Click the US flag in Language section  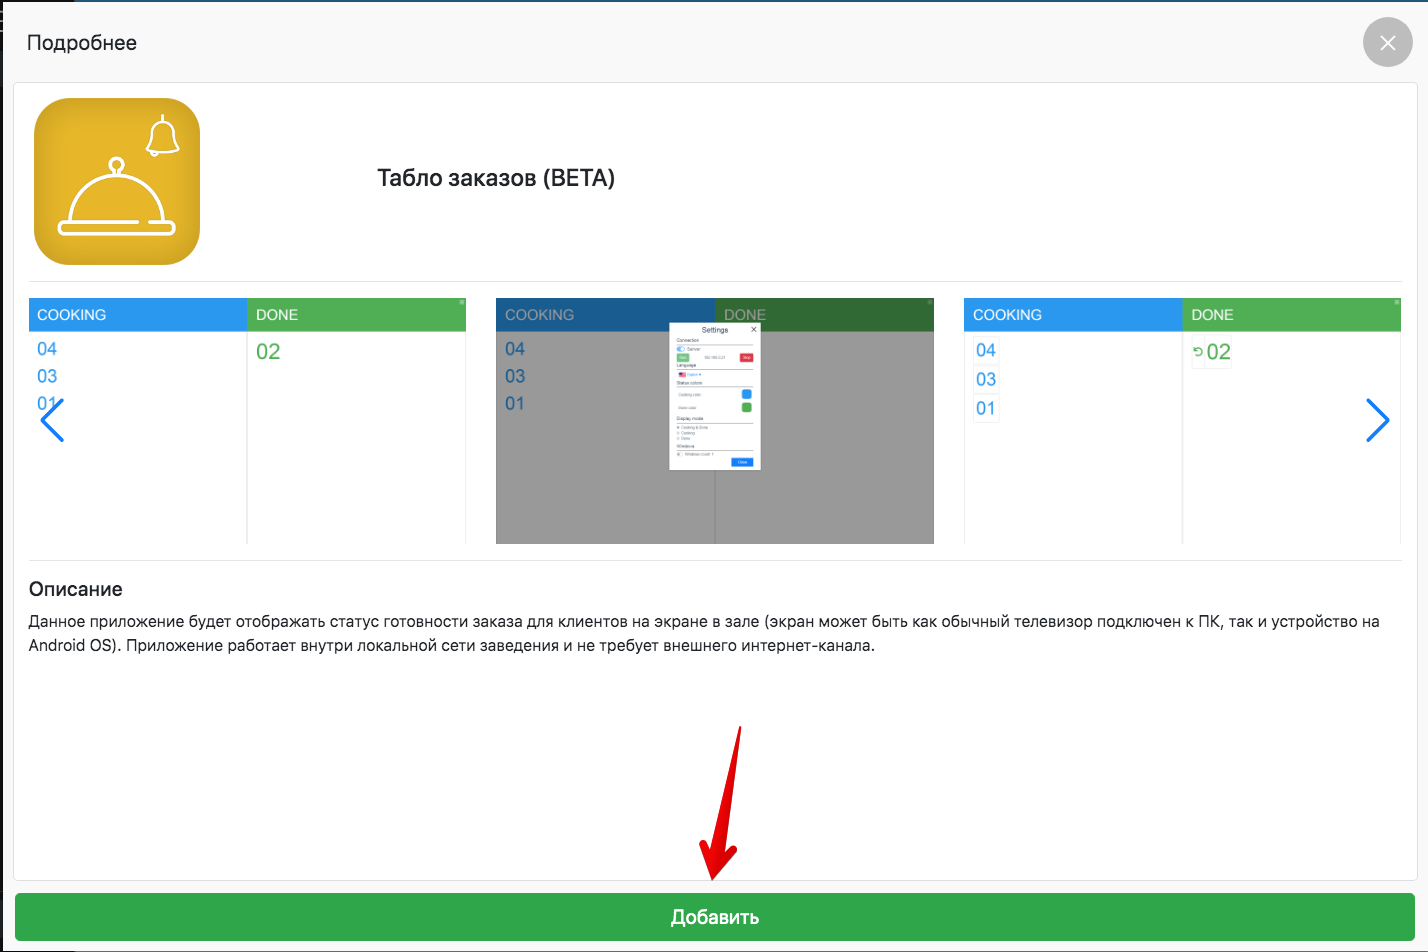click(682, 374)
